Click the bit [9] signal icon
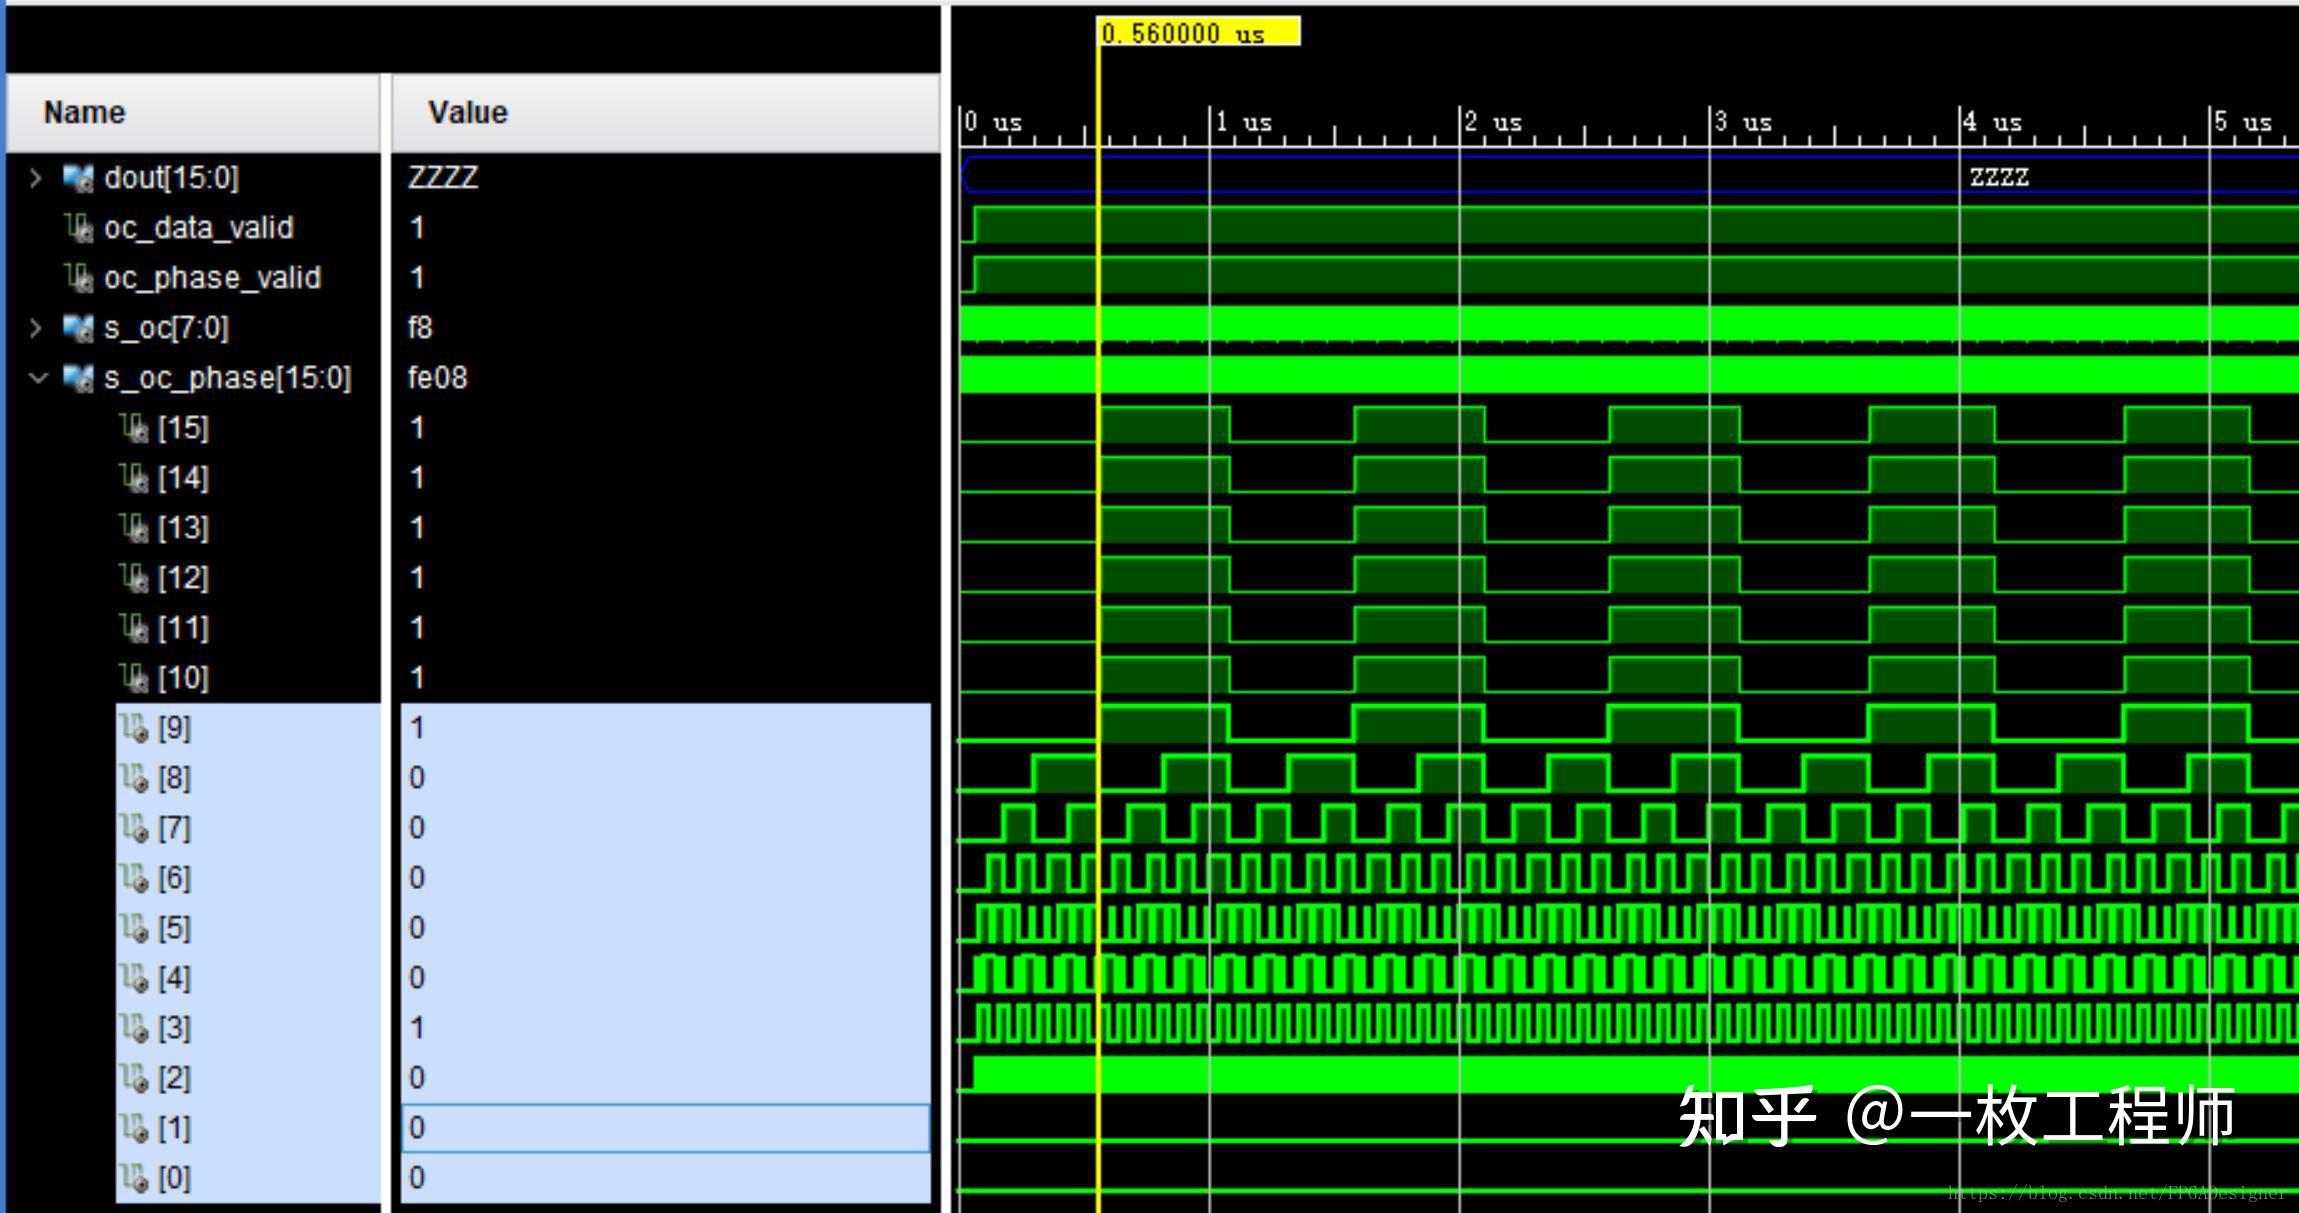The image size is (2299, 1213). coord(134,728)
